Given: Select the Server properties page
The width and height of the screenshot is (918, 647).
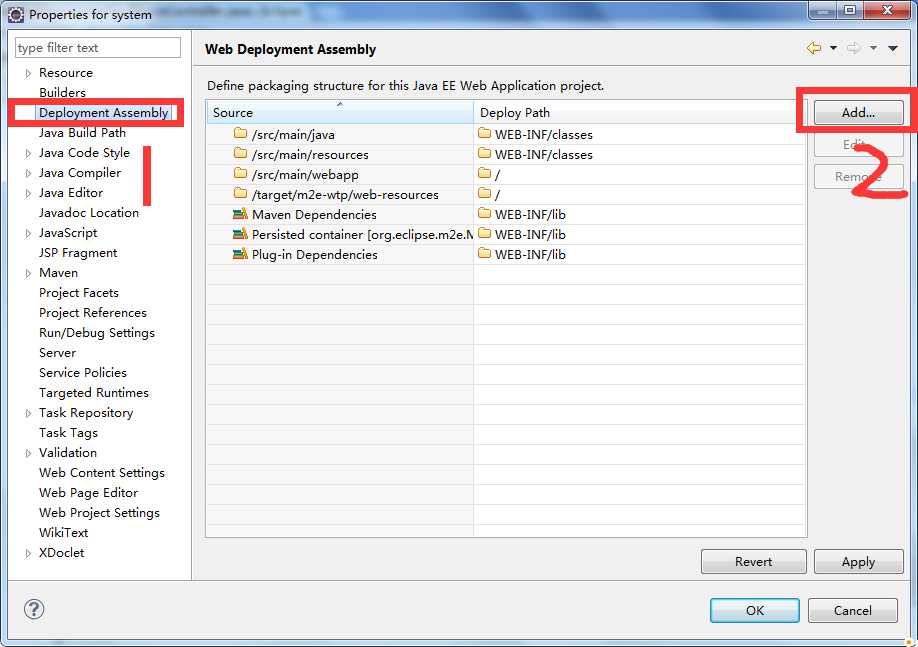Looking at the screenshot, I should (57, 352).
